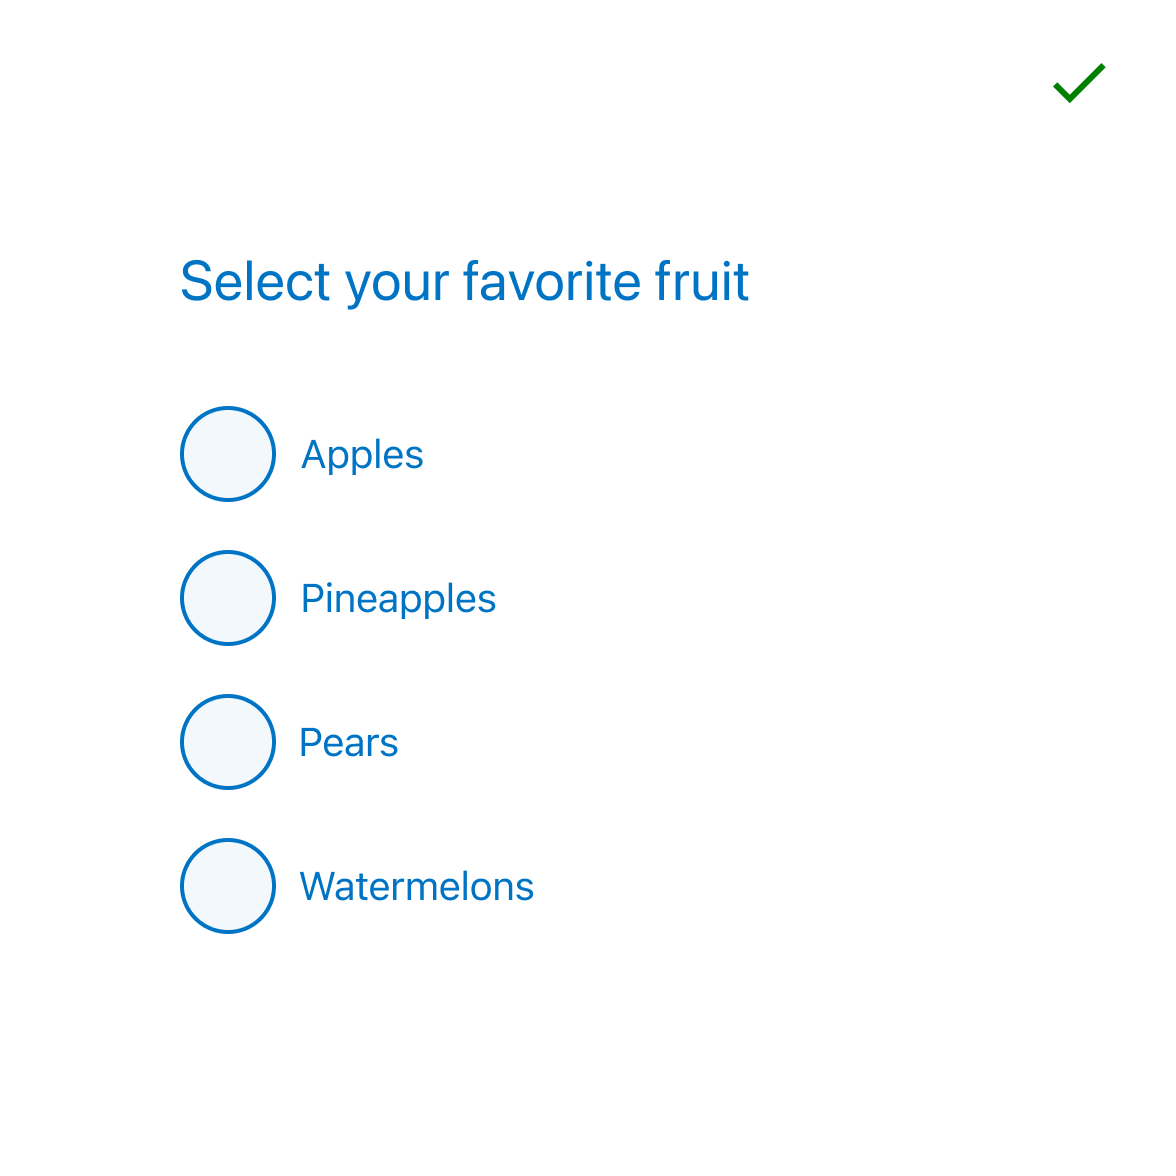This screenshot has height=1176, width=1176.
Task: Choose Pears as your favorite fruit
Action: point(227,742)
